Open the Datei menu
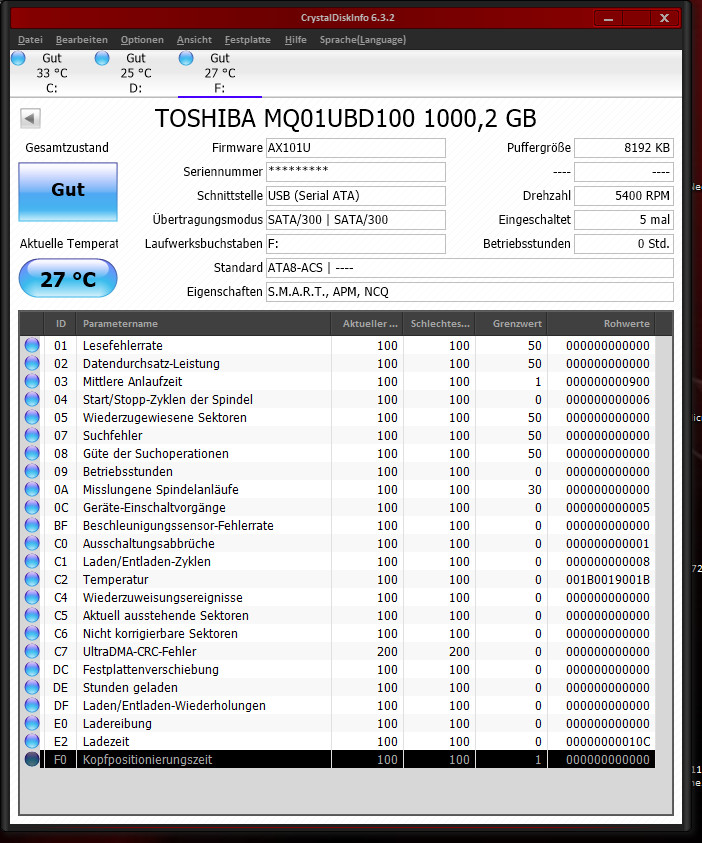Image resolution: width=702 pixels, height=843 pixels. (30, 40)
